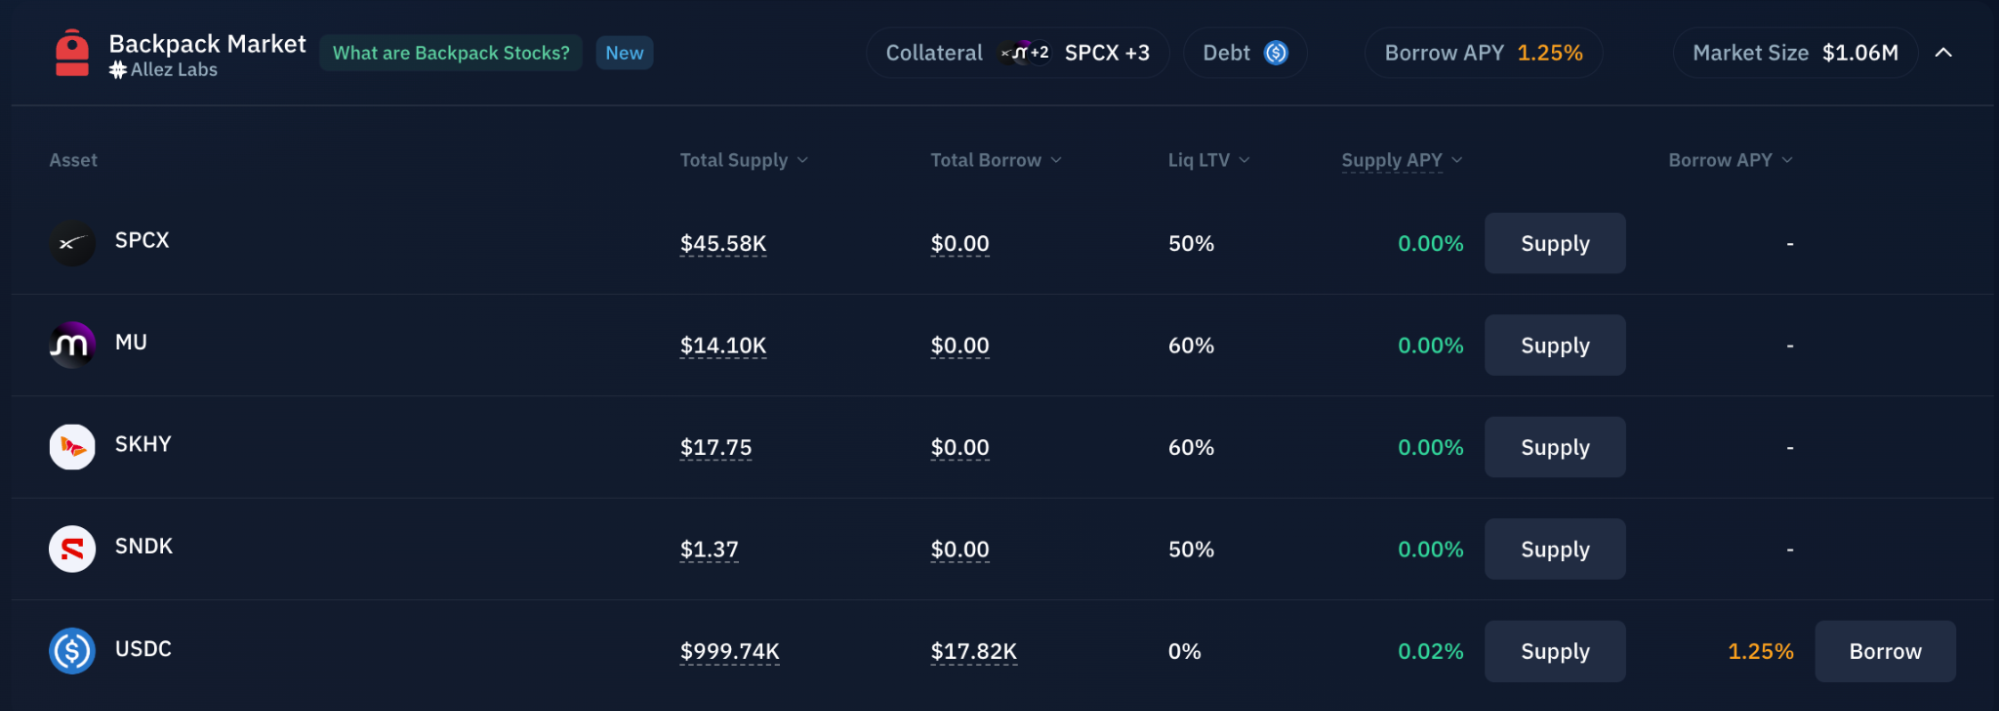Sort by Liq LTV column
Image resolution: width=1999 pixels, height=711 pixels.
(x=1209, y=160)
